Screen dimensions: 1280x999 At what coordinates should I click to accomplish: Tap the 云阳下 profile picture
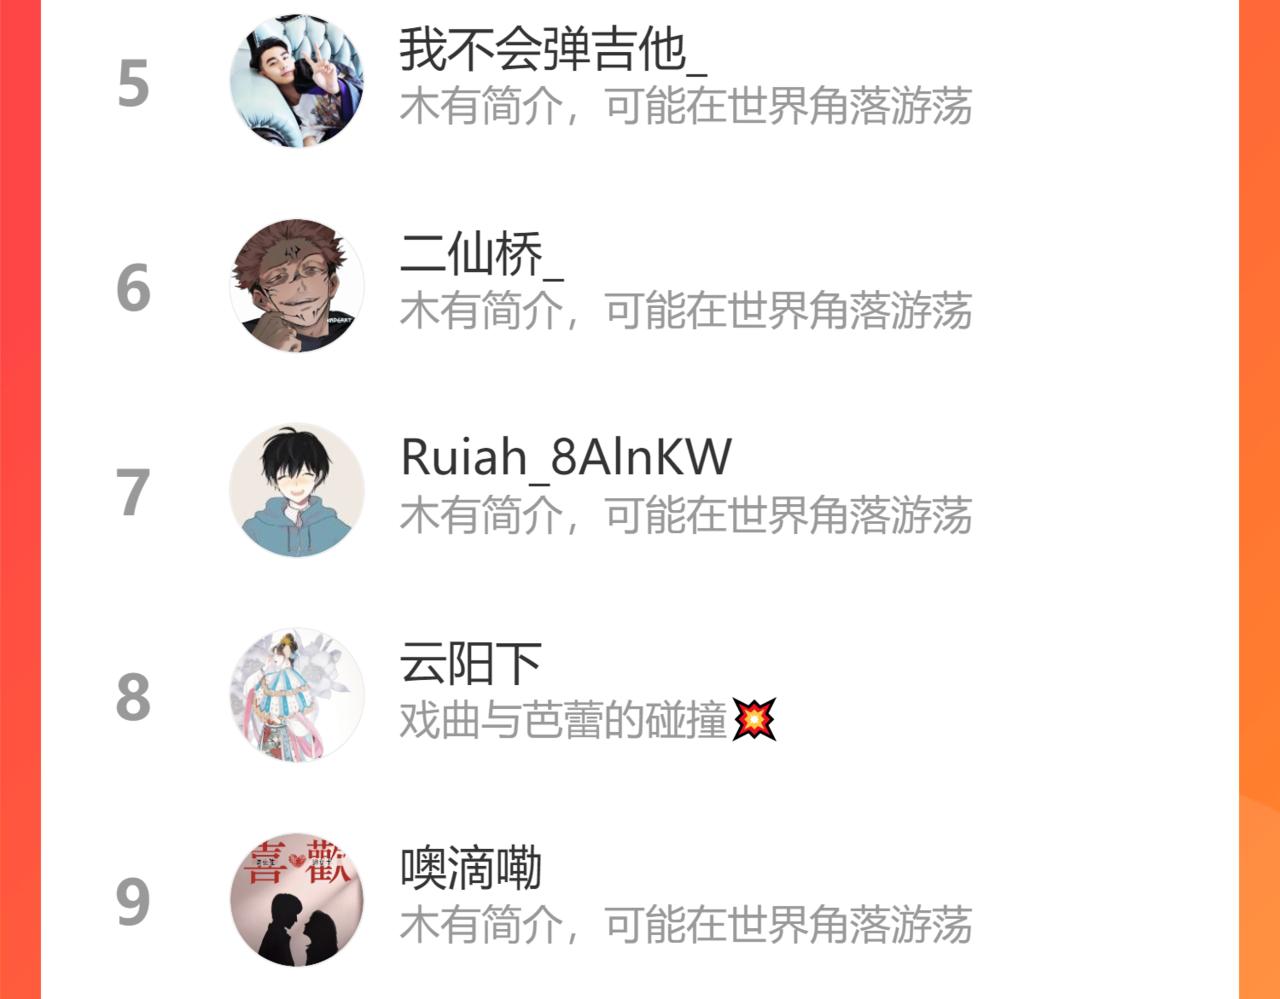(x=297, y=695)
